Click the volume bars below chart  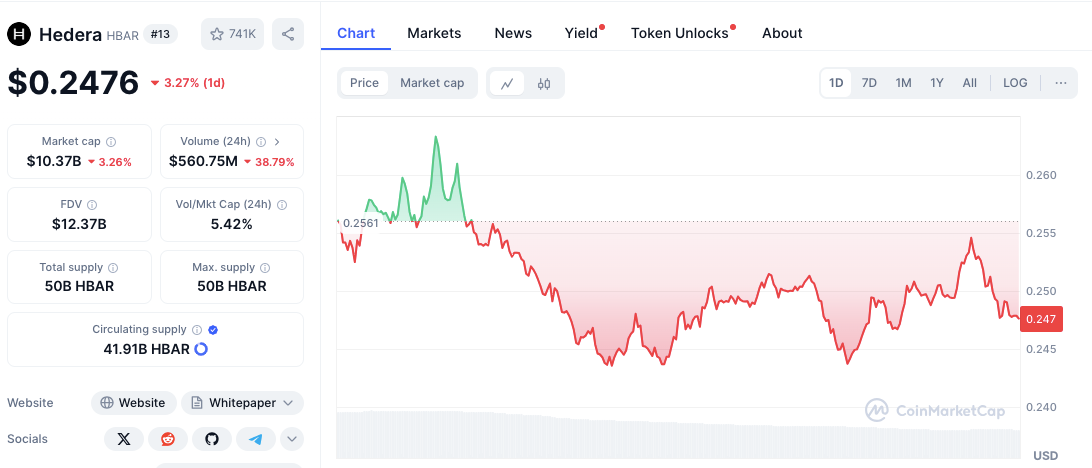678,435
